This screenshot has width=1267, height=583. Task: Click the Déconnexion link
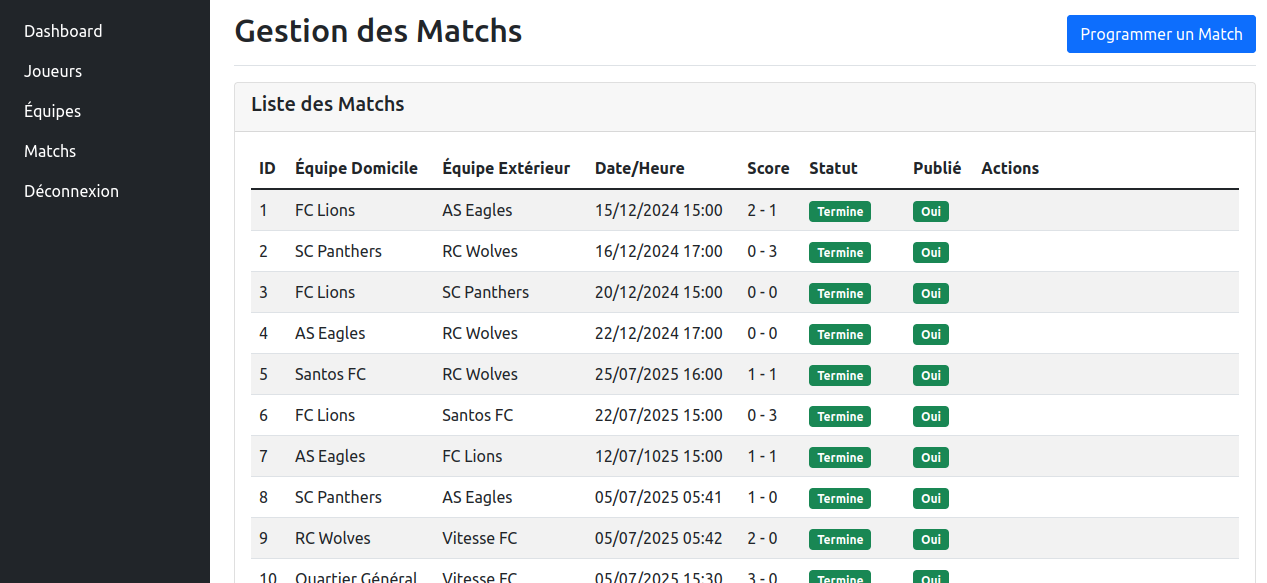click(x=71, y=191)
